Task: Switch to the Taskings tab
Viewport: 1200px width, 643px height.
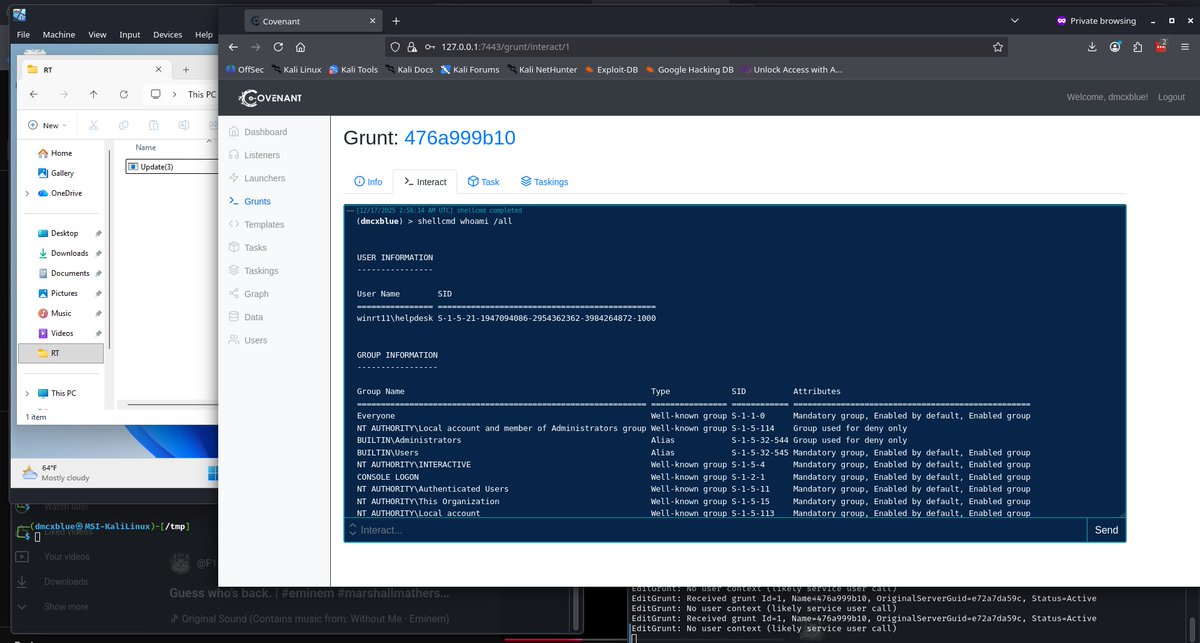Action: (544, 182)
